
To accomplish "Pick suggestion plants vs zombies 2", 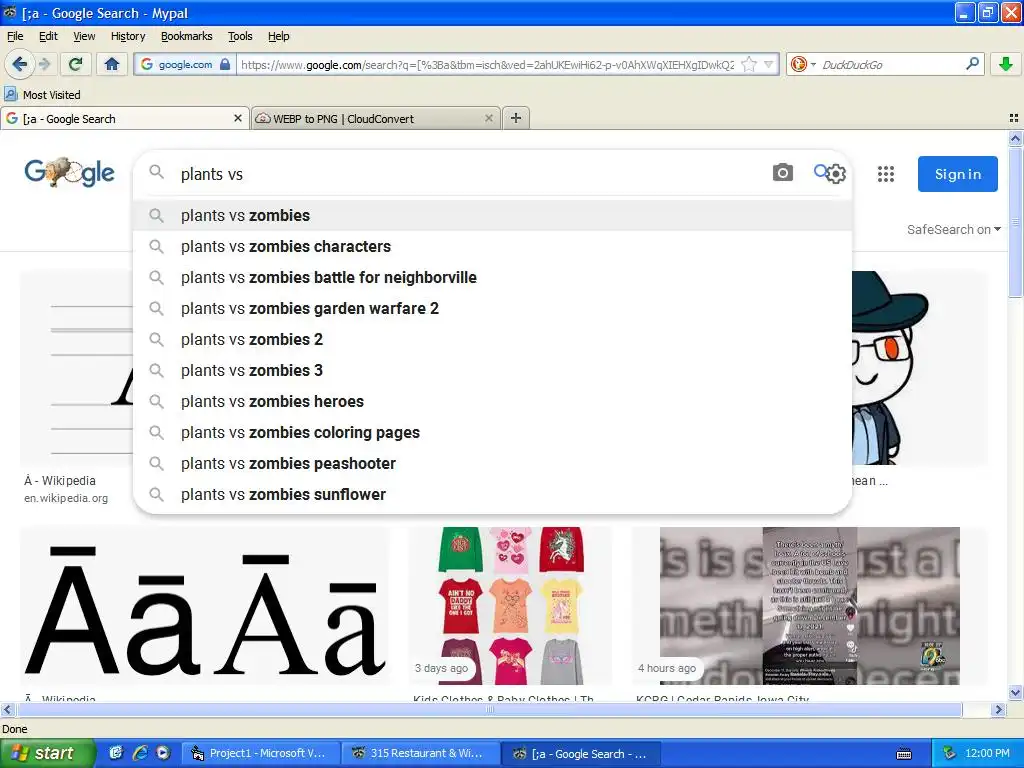I will [492, 340].
